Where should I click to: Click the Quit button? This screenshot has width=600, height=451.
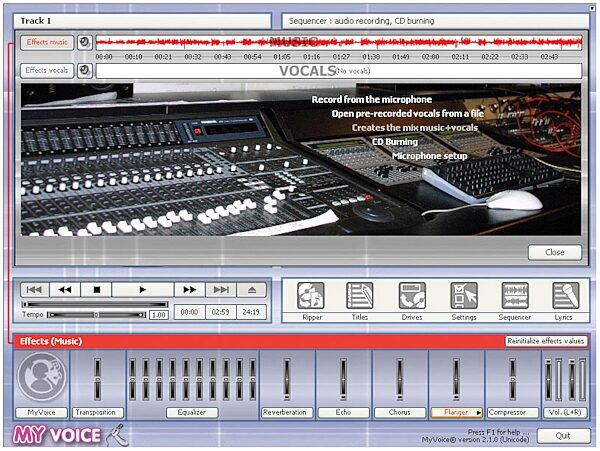(x=563, y=436)
